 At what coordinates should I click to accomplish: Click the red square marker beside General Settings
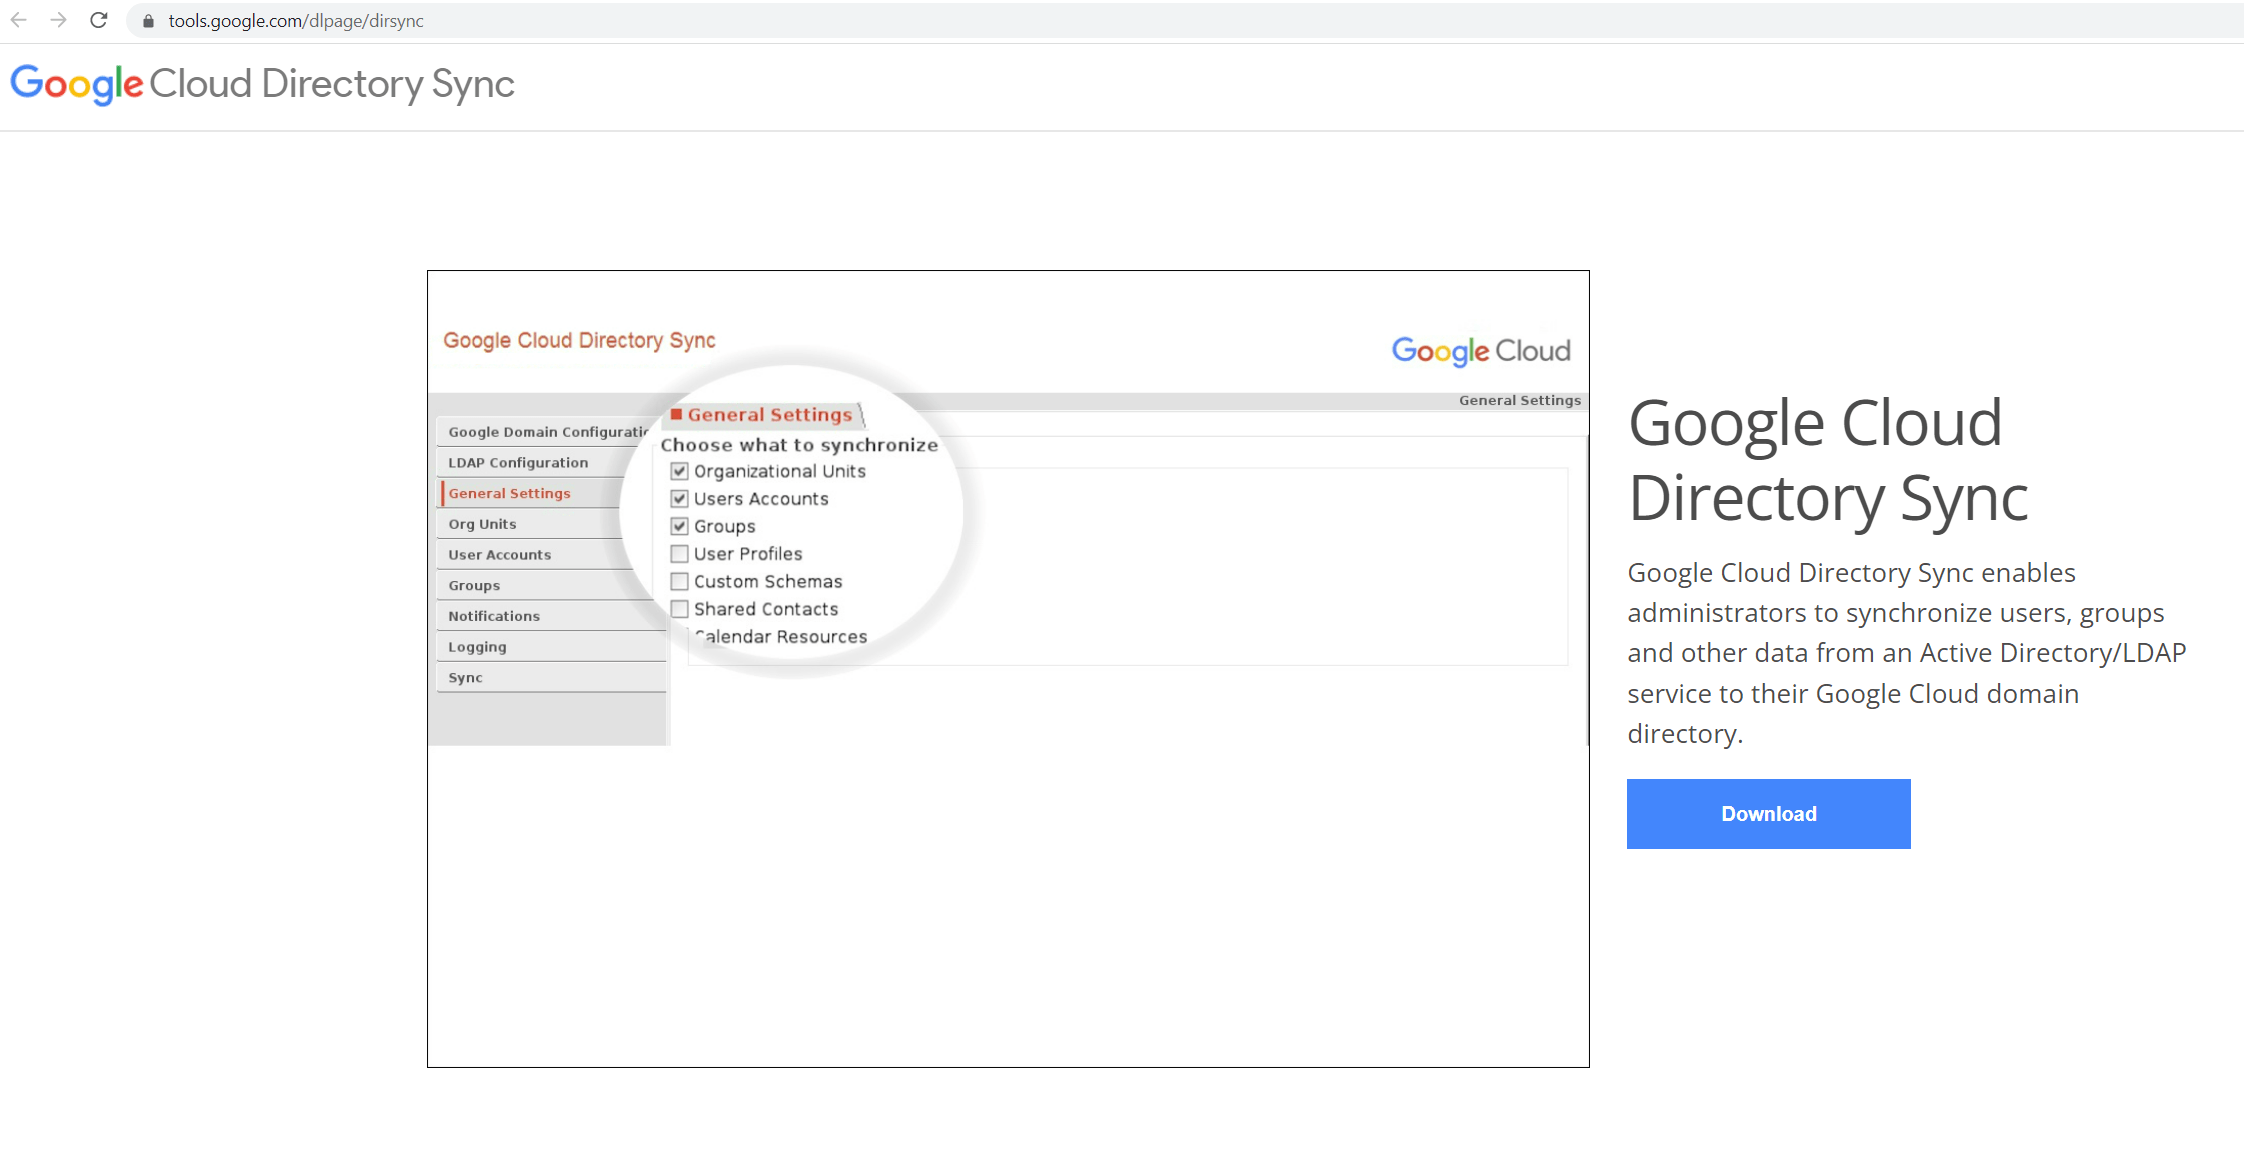677,414
